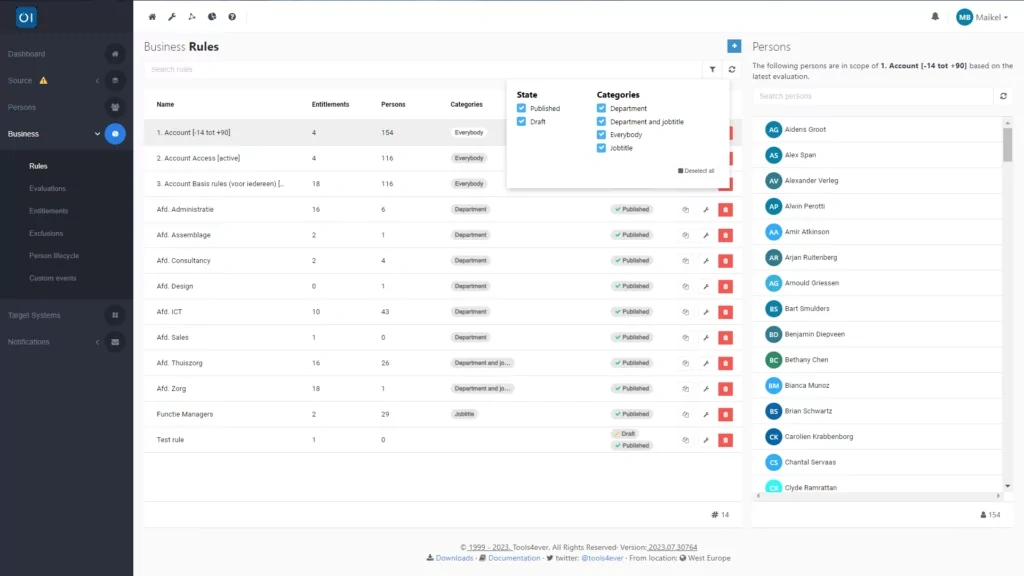Uncheck the Published state filter
The width and height of the screenshot is (1024, 576).
point(521,108)
